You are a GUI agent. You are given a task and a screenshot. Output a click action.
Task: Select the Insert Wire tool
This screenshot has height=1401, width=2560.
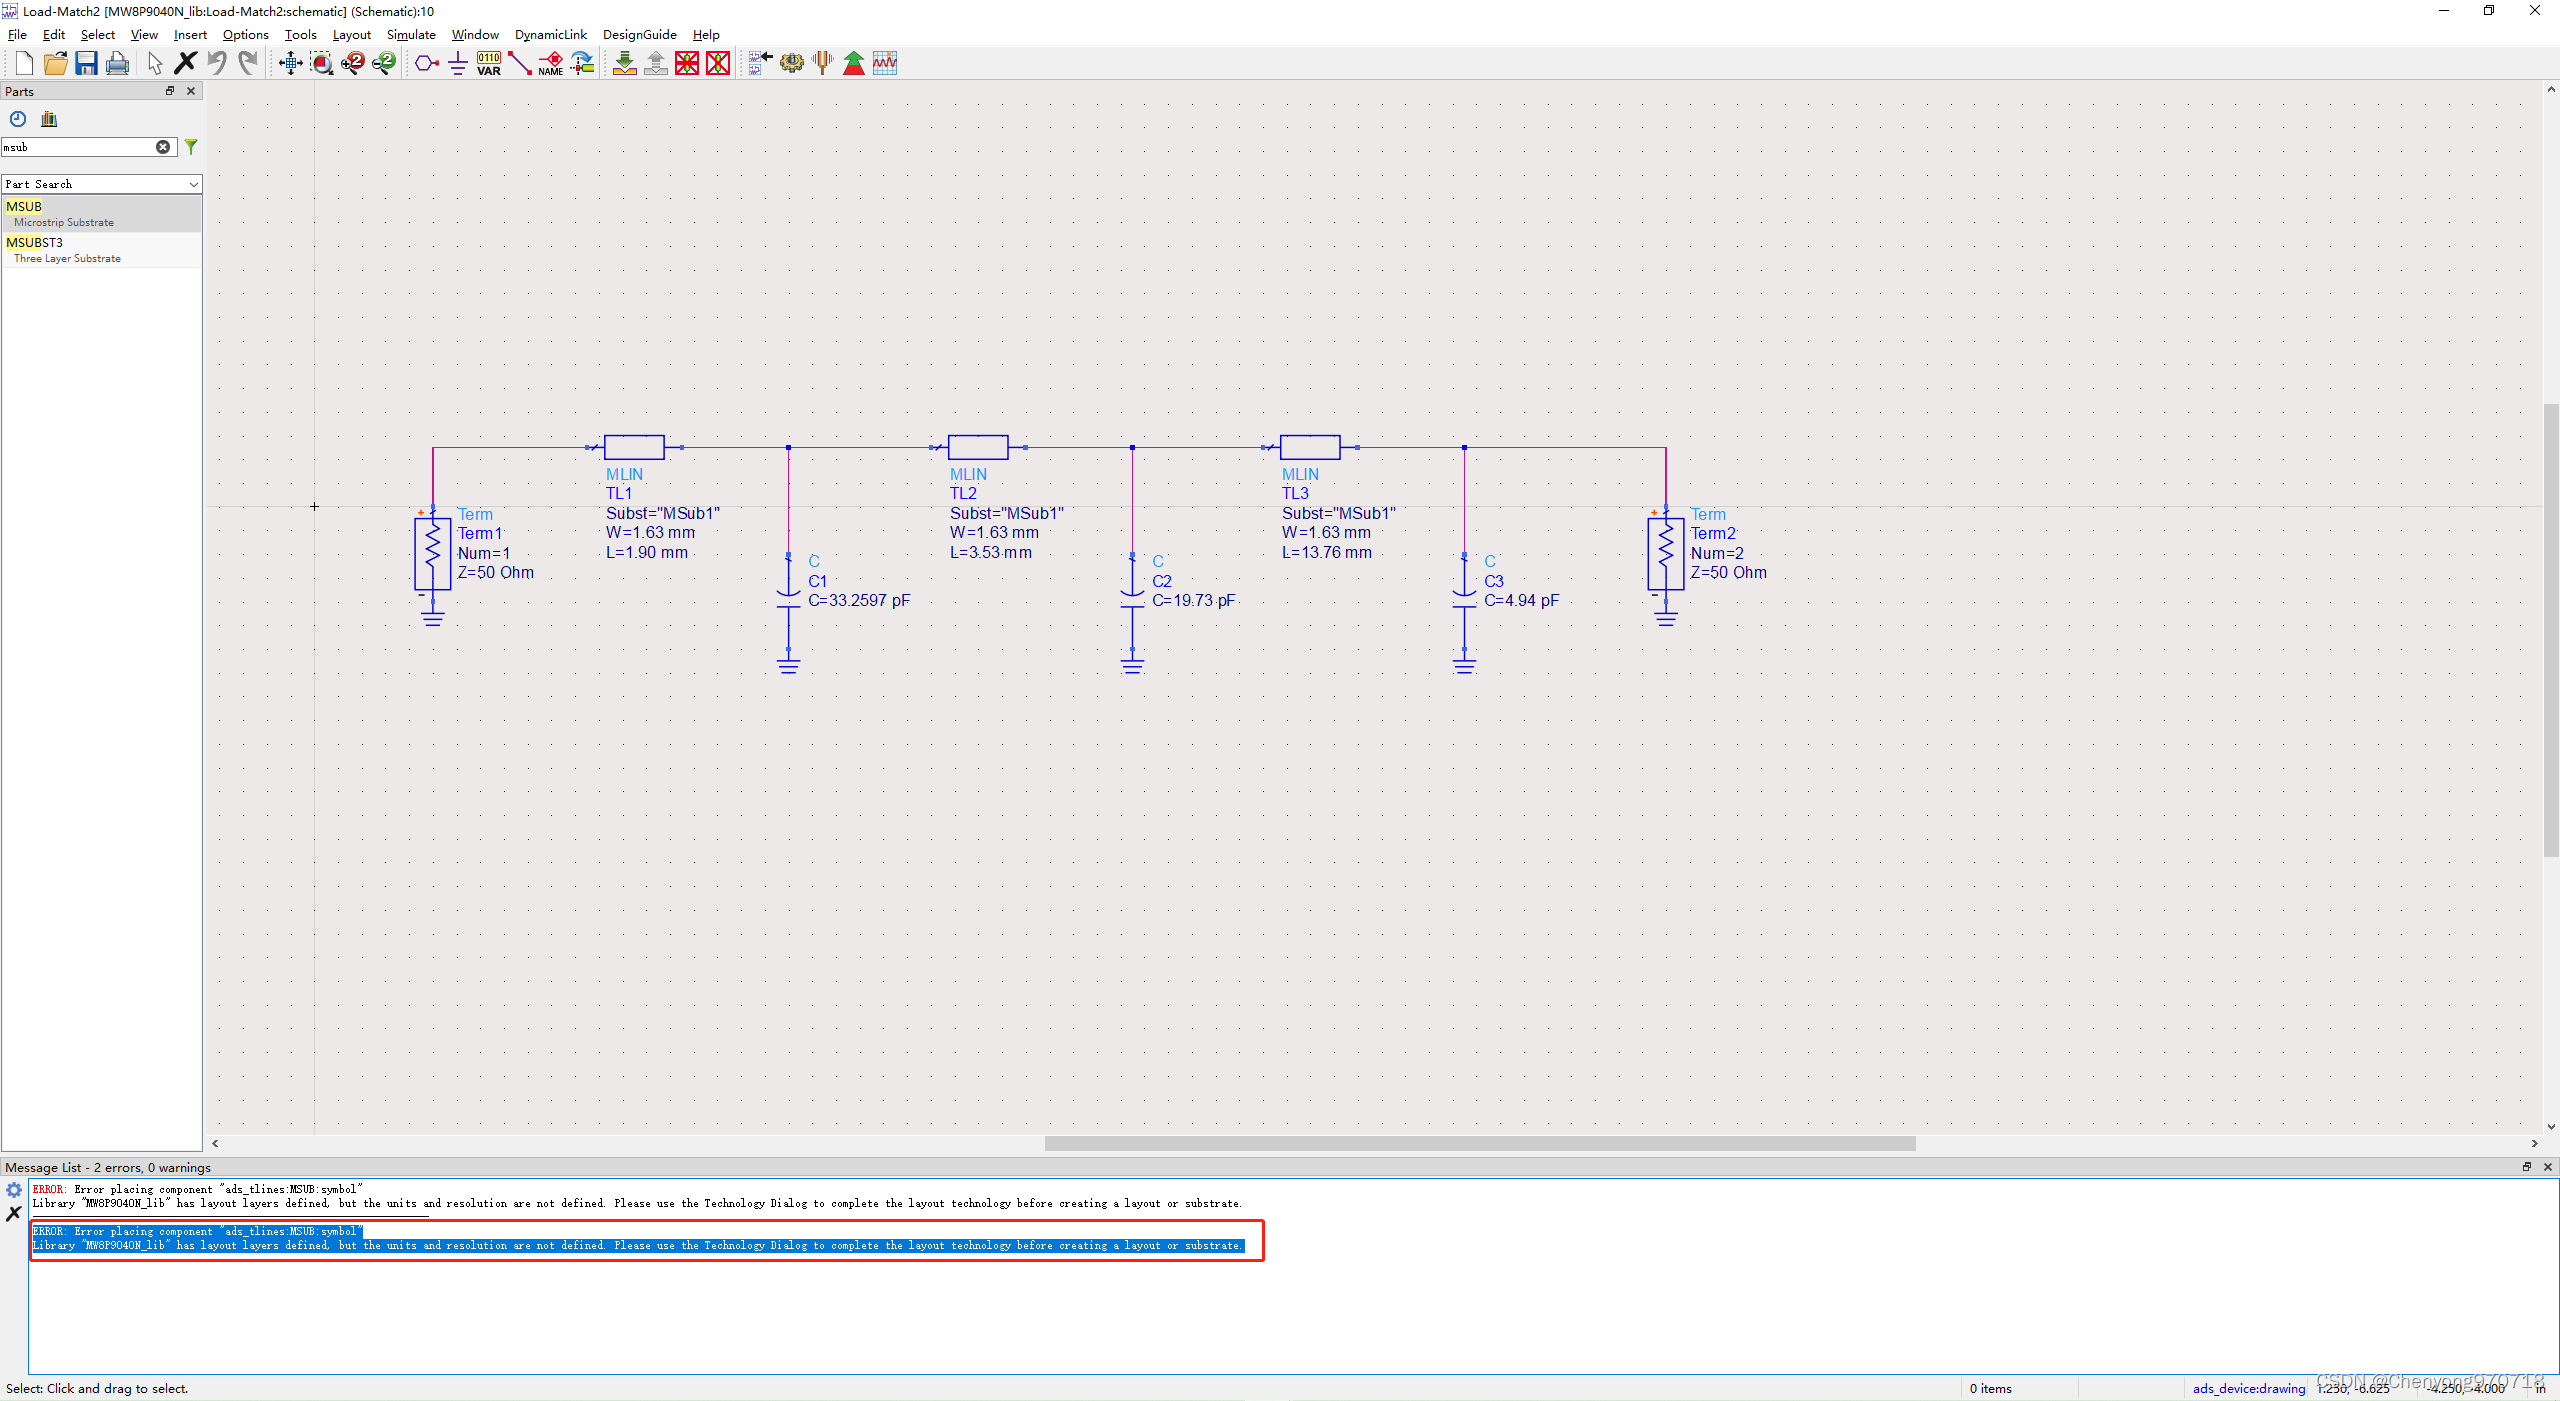click(520, 64)
